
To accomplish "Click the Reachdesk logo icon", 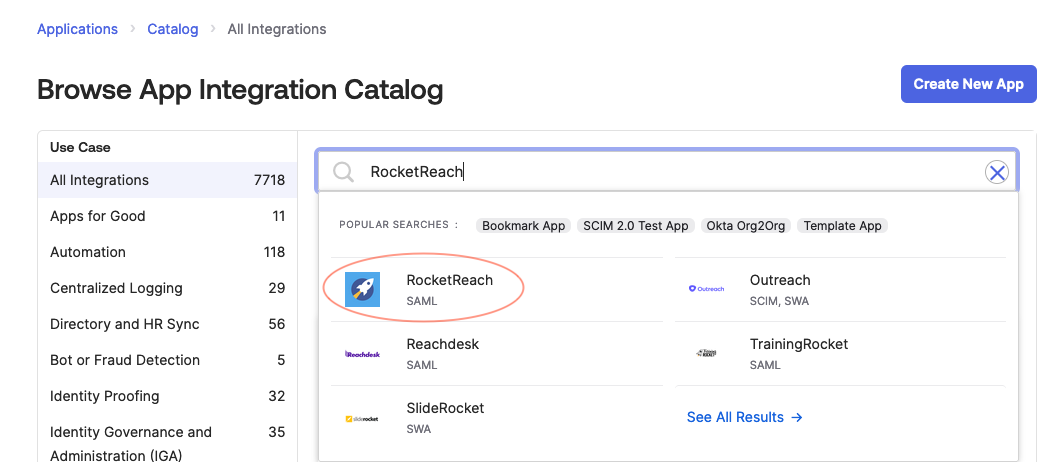I will pos(362,353).
